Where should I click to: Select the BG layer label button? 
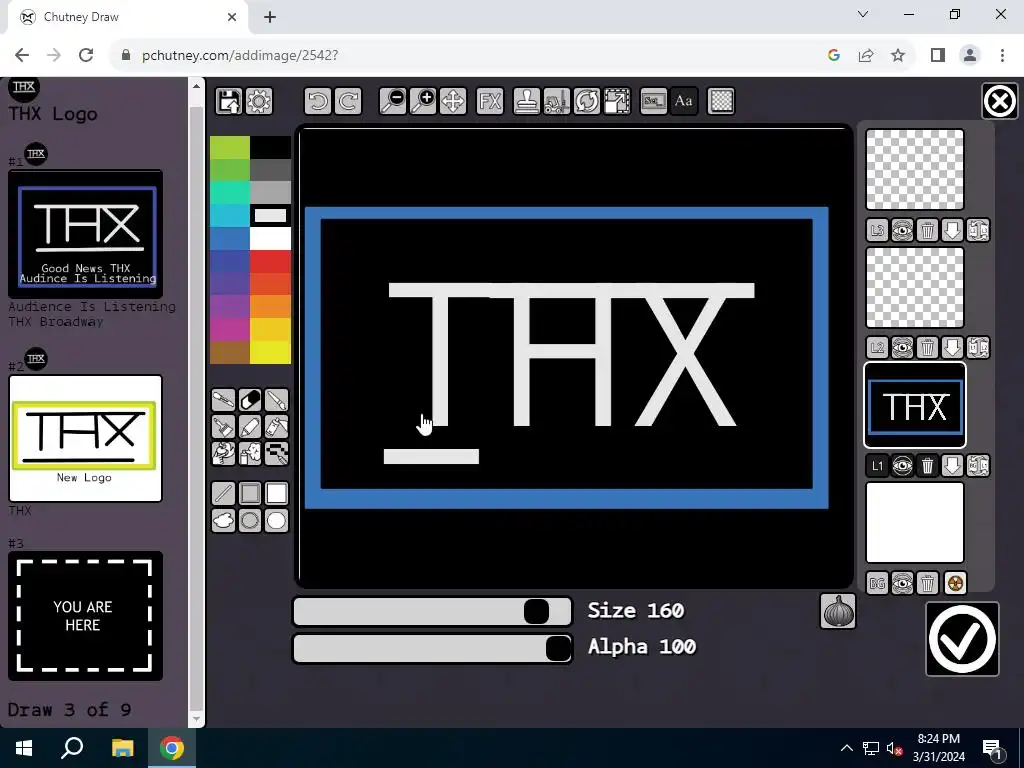(x=877, y=583)
